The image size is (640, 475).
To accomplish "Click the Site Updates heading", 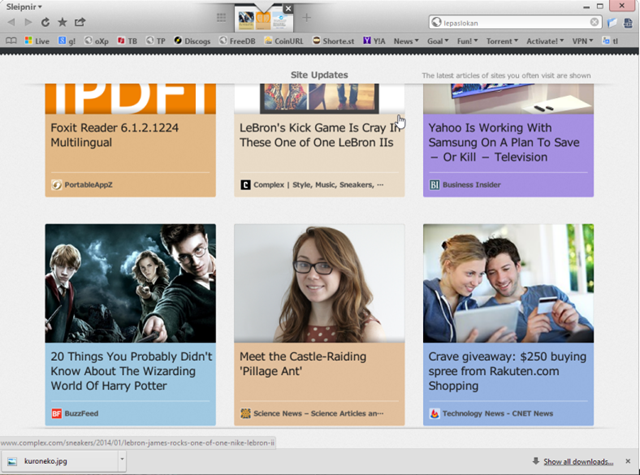I will 319,75.
